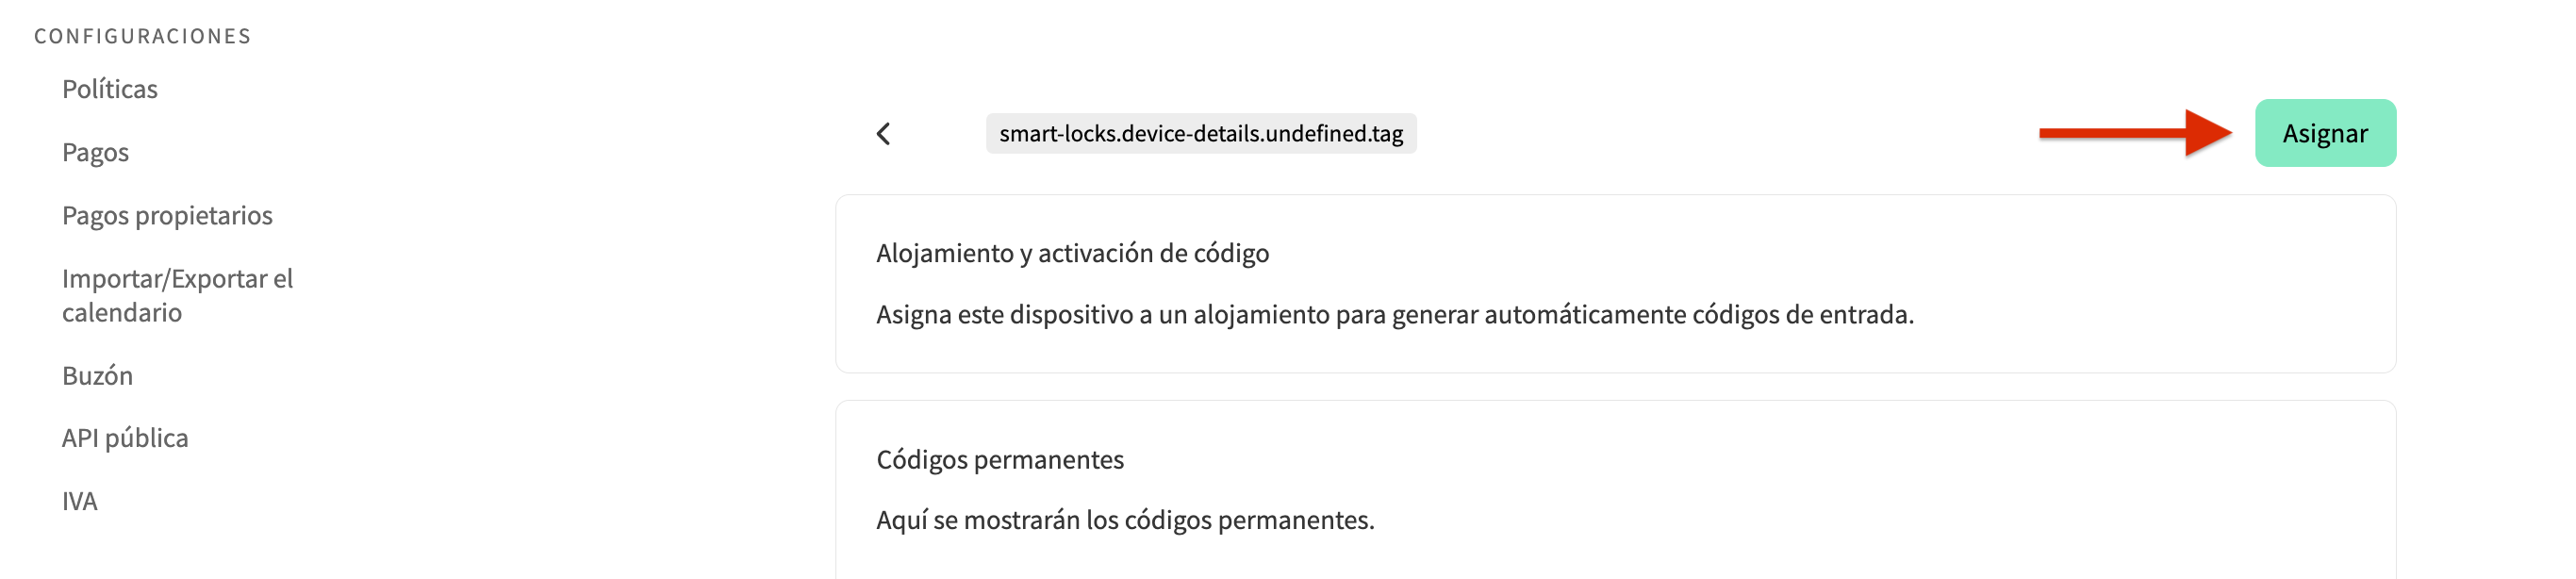Screen dimensions: 2576x579
Task: Click the back arrow next to the tag
Action: (x=886, y=132)
